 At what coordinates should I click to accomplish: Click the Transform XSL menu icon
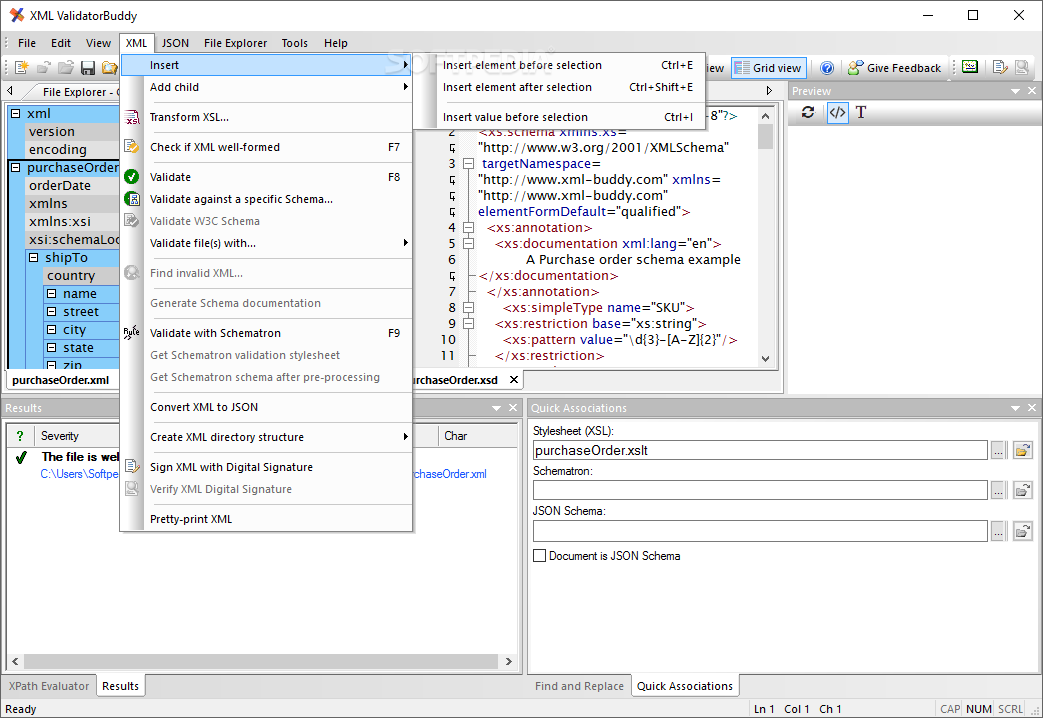[132, 117]
